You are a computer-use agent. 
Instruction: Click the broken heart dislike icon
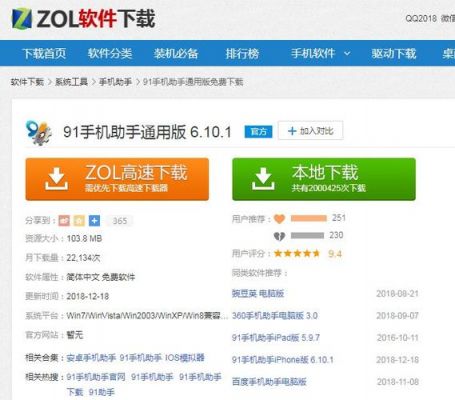(x=279, y=236)
